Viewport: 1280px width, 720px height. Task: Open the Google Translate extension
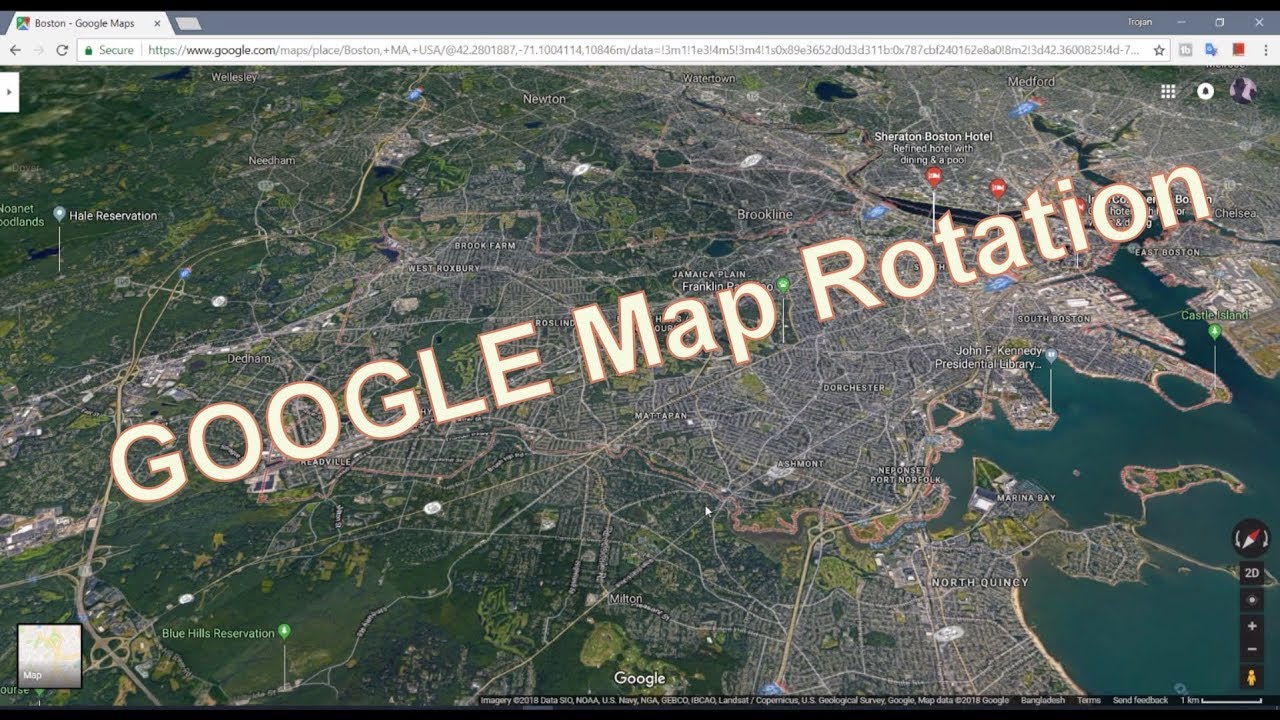point(1211,50)
